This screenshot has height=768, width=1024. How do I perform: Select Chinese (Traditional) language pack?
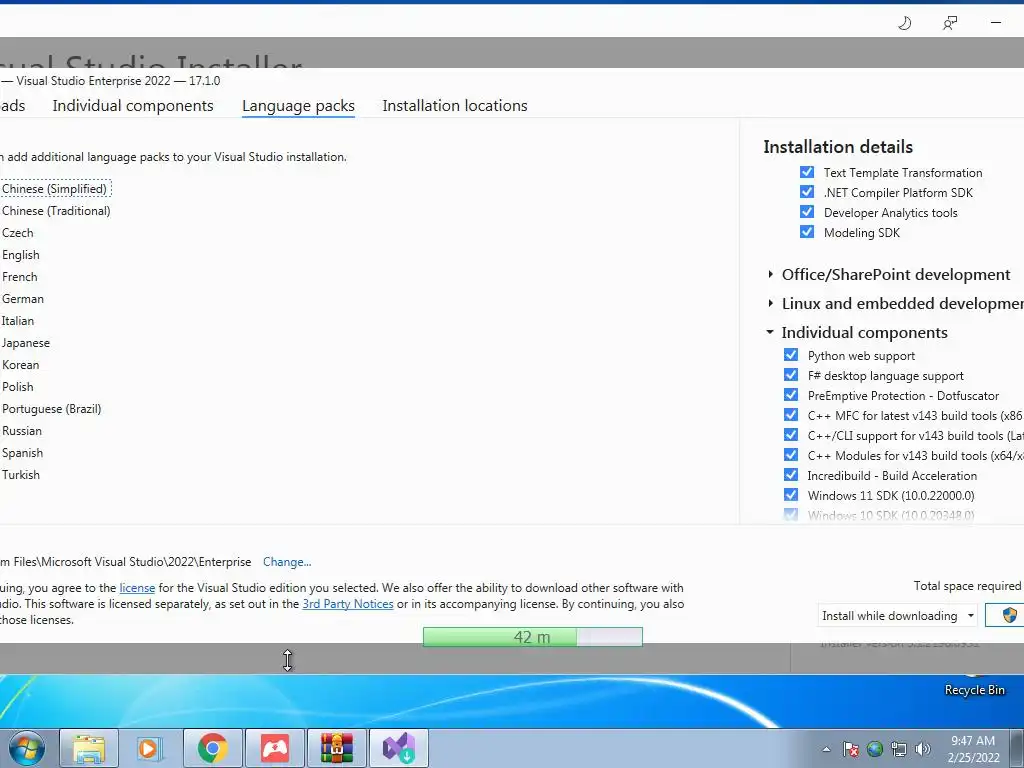click(x=56, y=211)
